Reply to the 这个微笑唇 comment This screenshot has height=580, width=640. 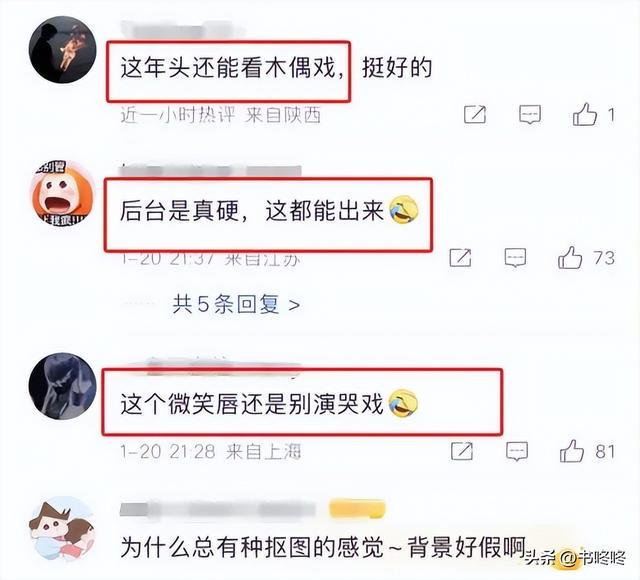coord(517,451)
